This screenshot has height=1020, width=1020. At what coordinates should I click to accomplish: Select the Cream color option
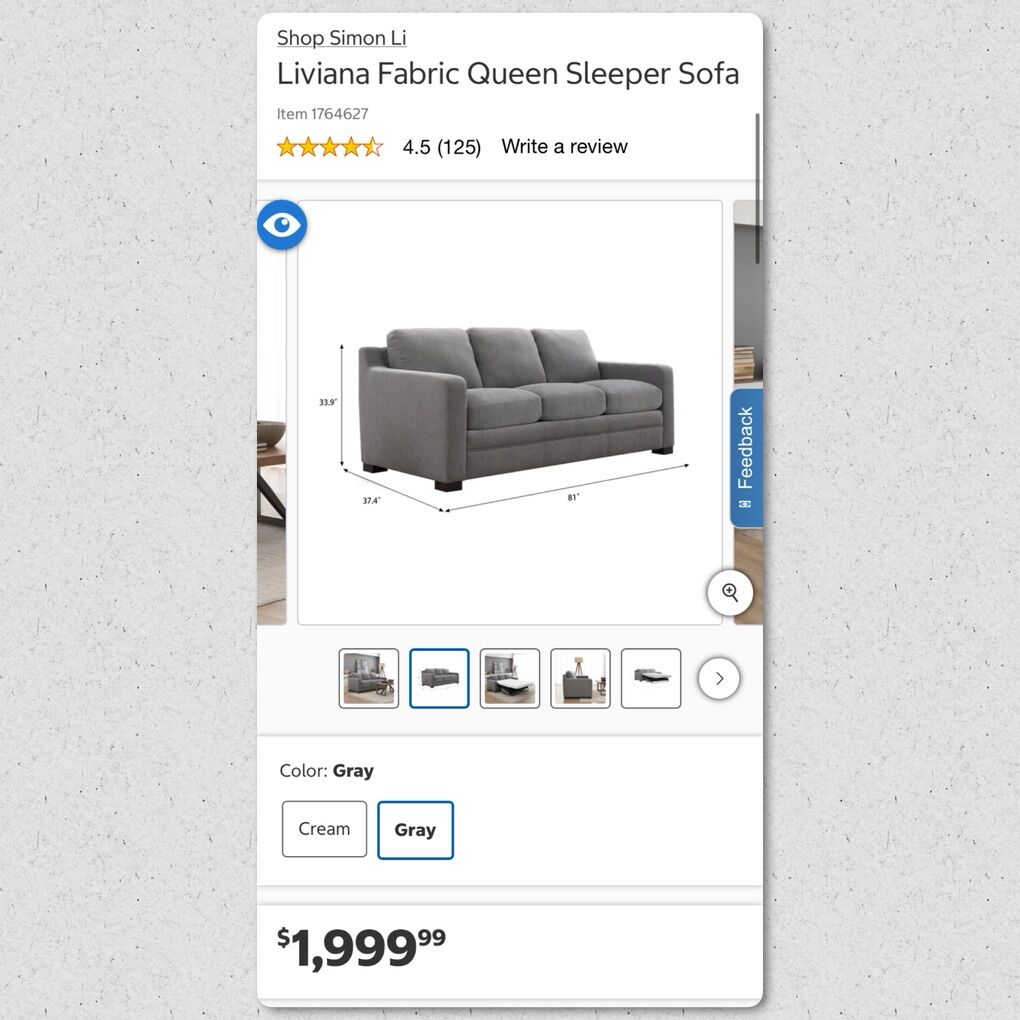[324, 829]
